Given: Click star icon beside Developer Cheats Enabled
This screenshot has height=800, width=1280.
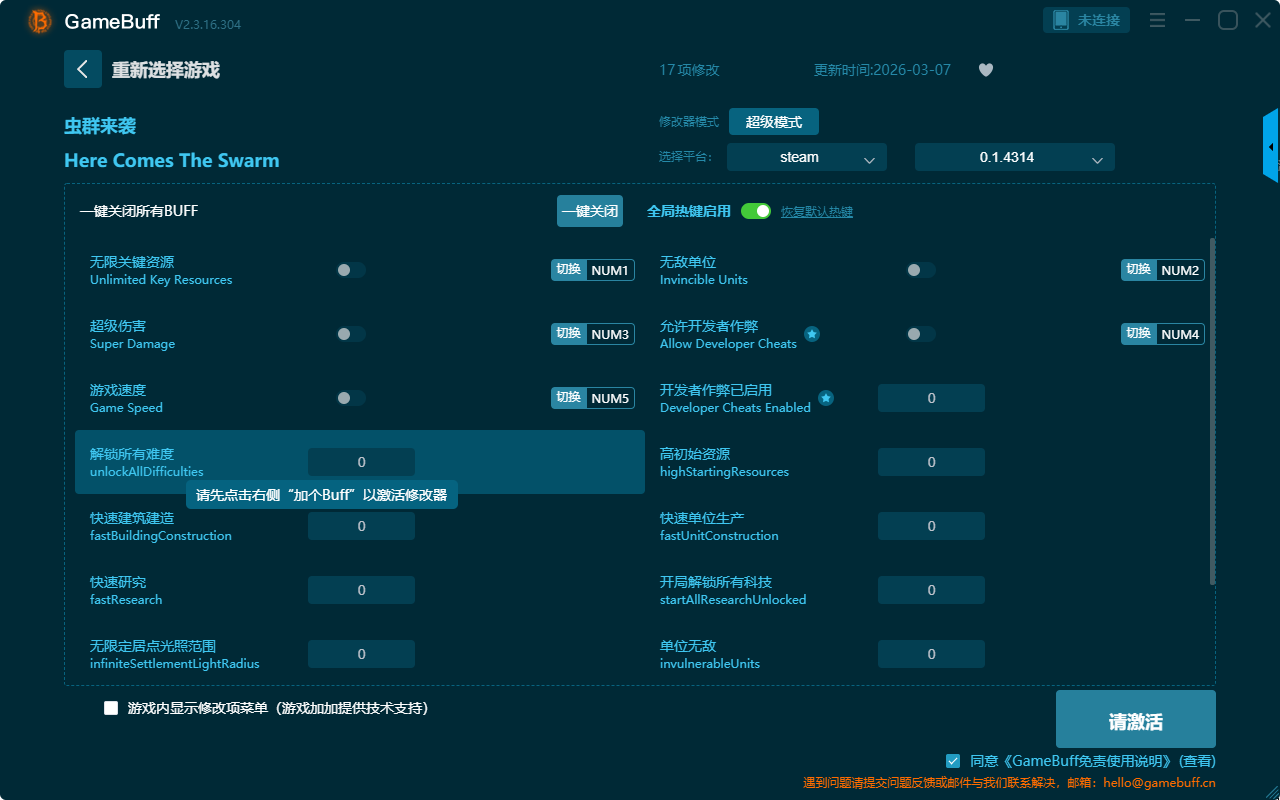Looking at the screenshot, I should click(x=826, y=398).
